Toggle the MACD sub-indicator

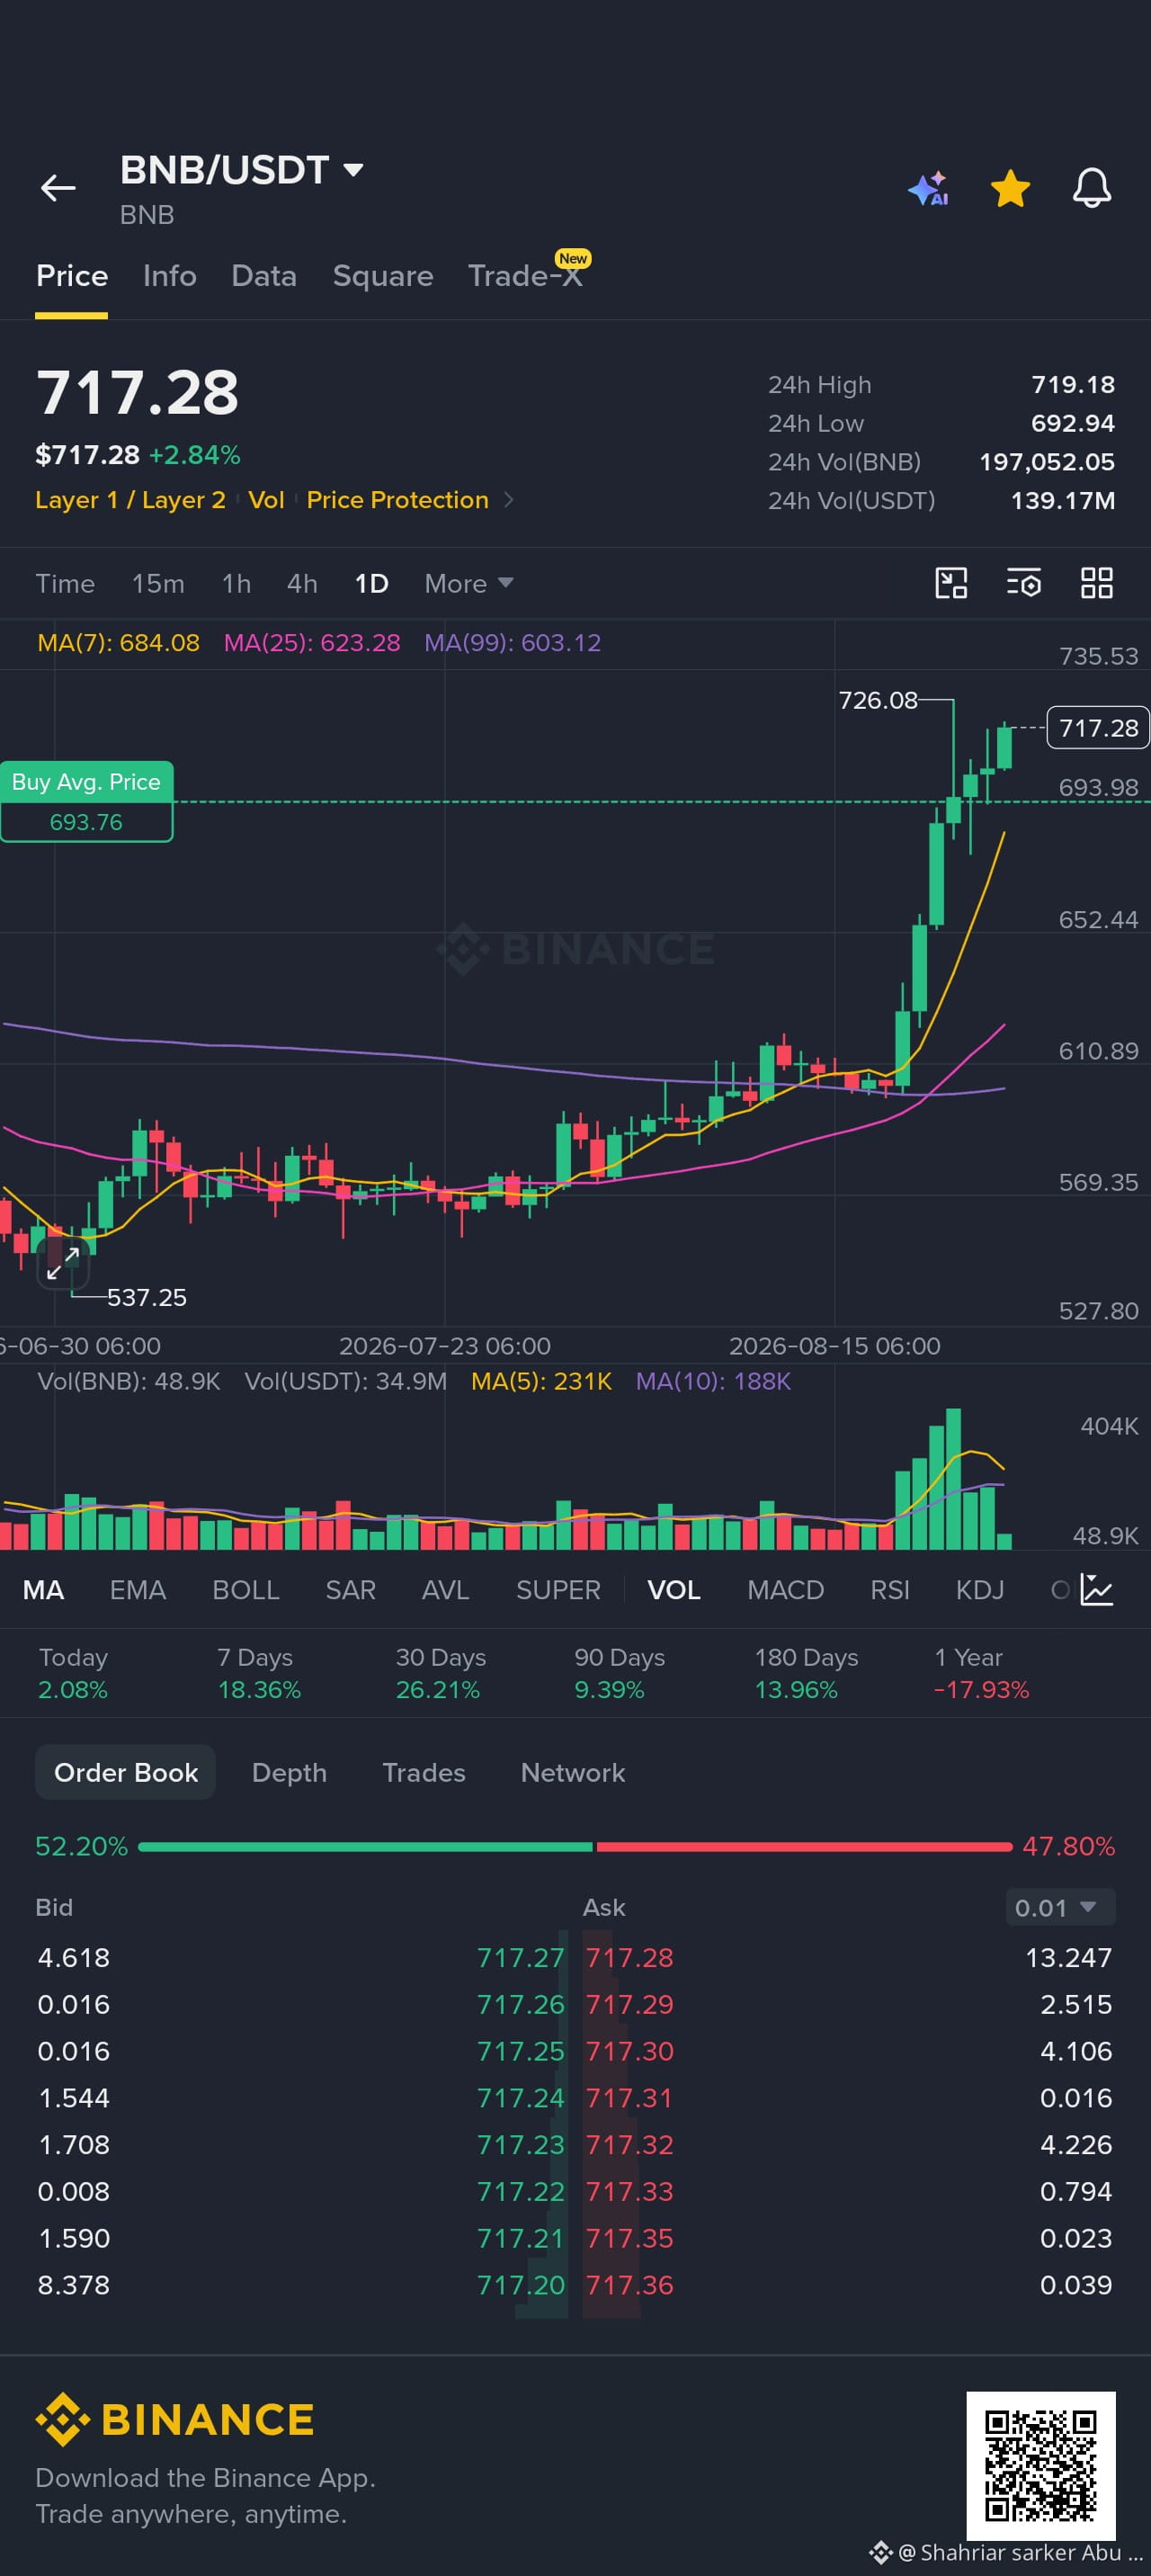[786, 1590]
